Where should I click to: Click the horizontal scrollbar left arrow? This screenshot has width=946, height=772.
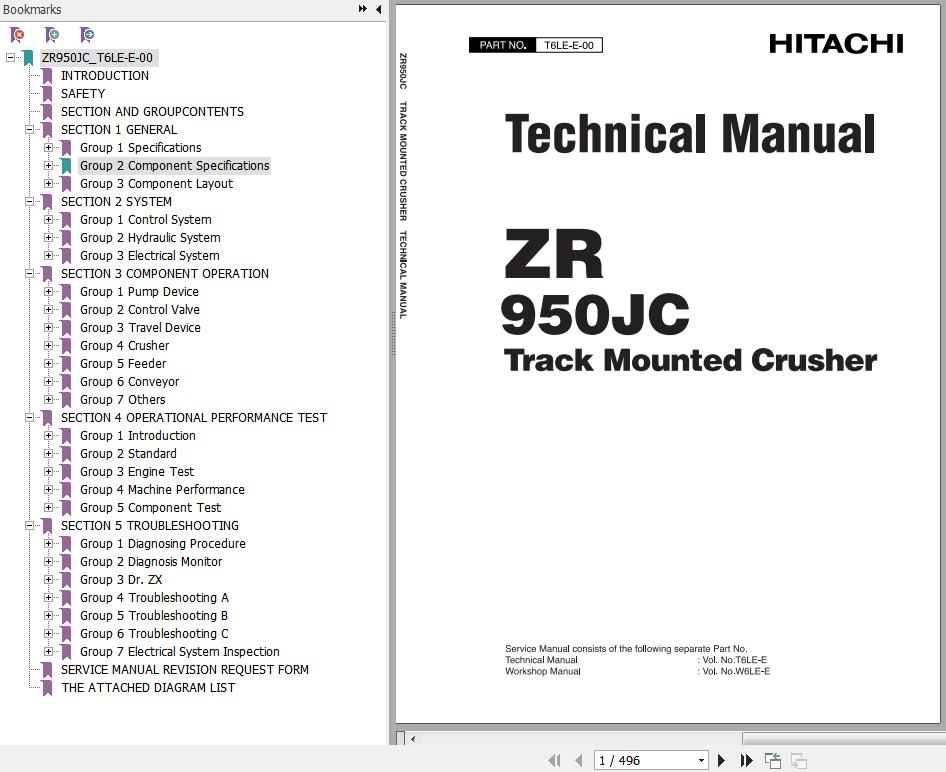pyautogui.click(x=413, y=739)
